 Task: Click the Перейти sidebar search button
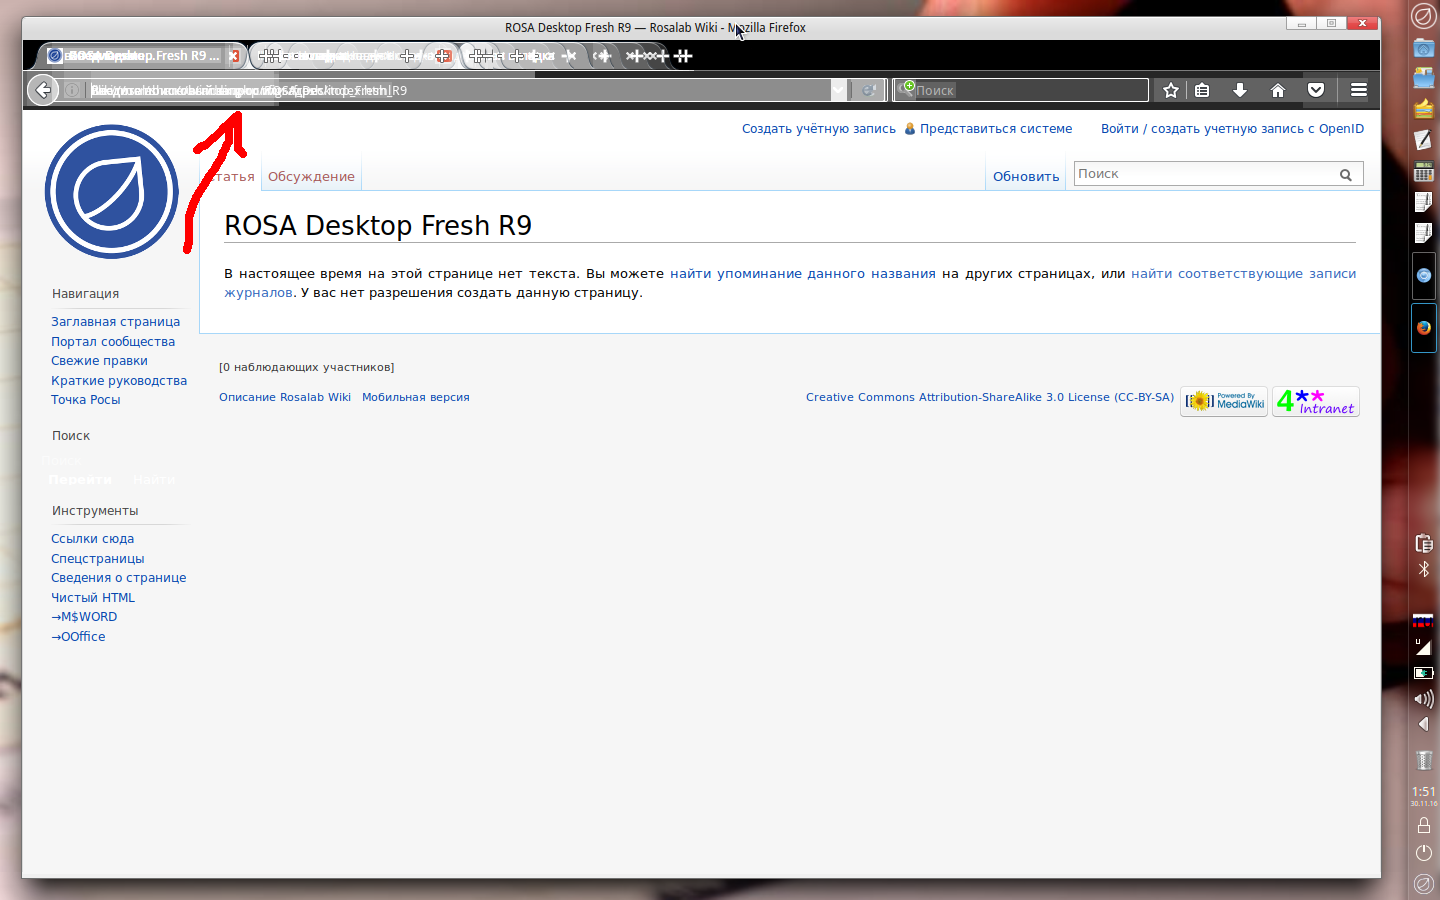click(80, 480)
